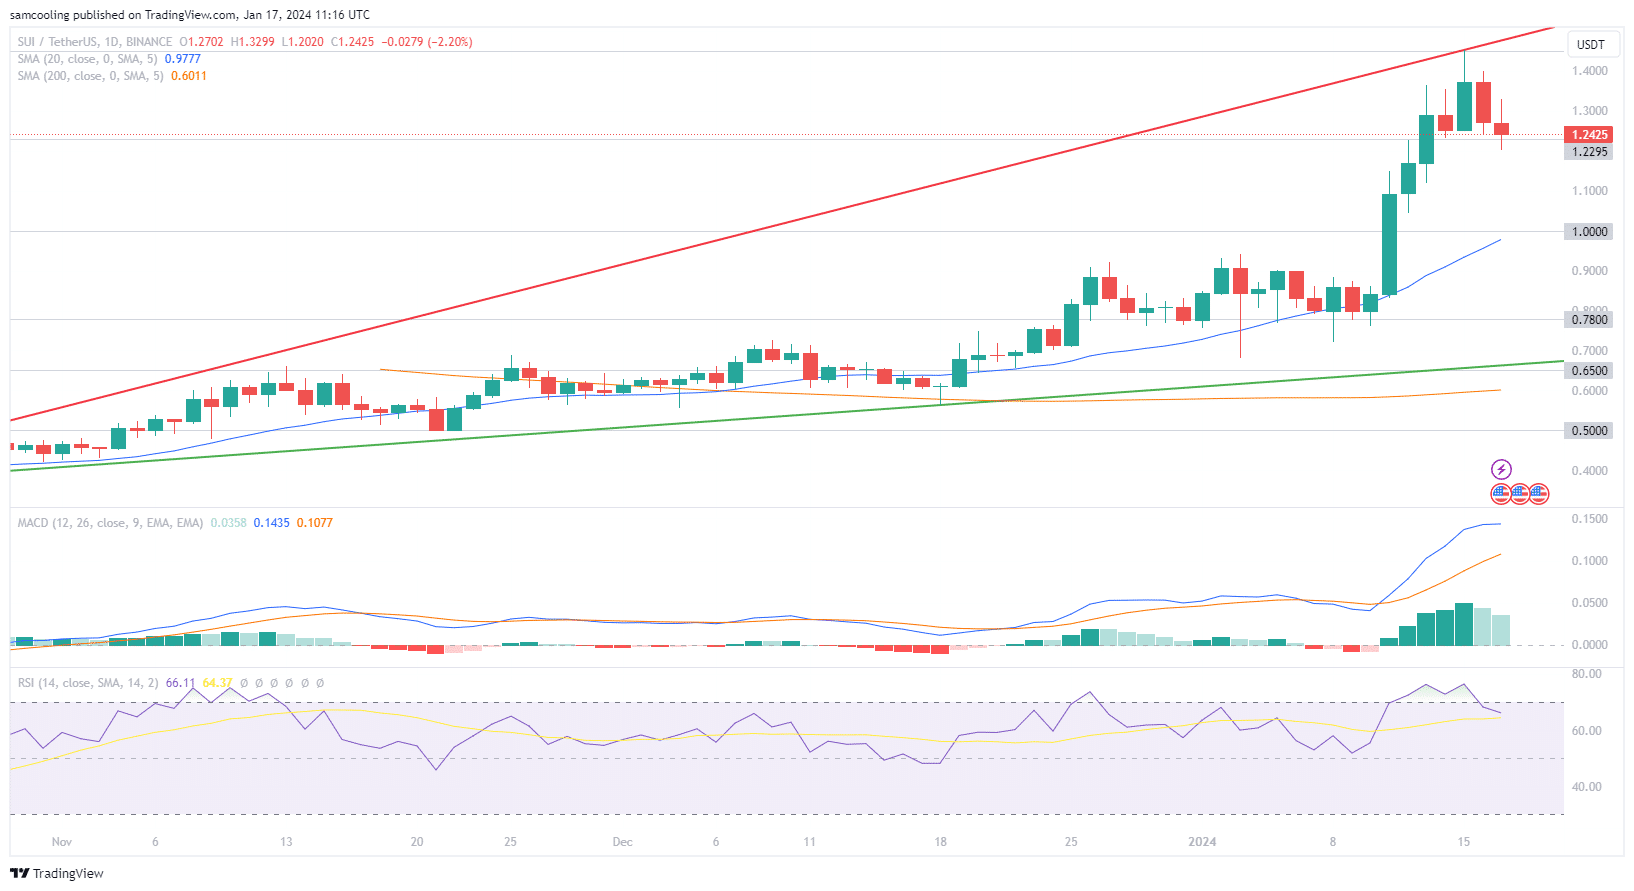Open the USDT currency selector
Image resolution: width=1634 pixels, height=891 pixels.
click(x=1590, y=44)
